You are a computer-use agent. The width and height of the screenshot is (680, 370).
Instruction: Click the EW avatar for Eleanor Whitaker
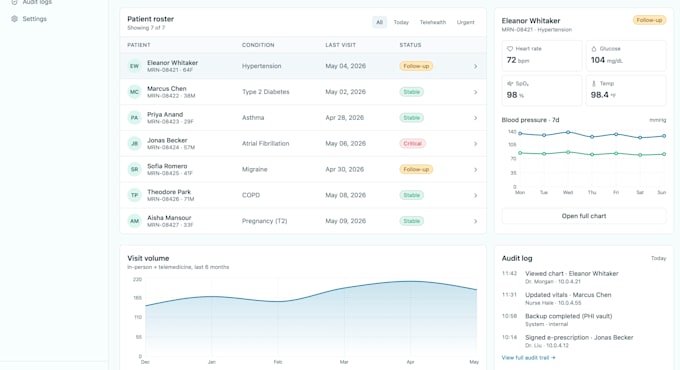point(134,66)
